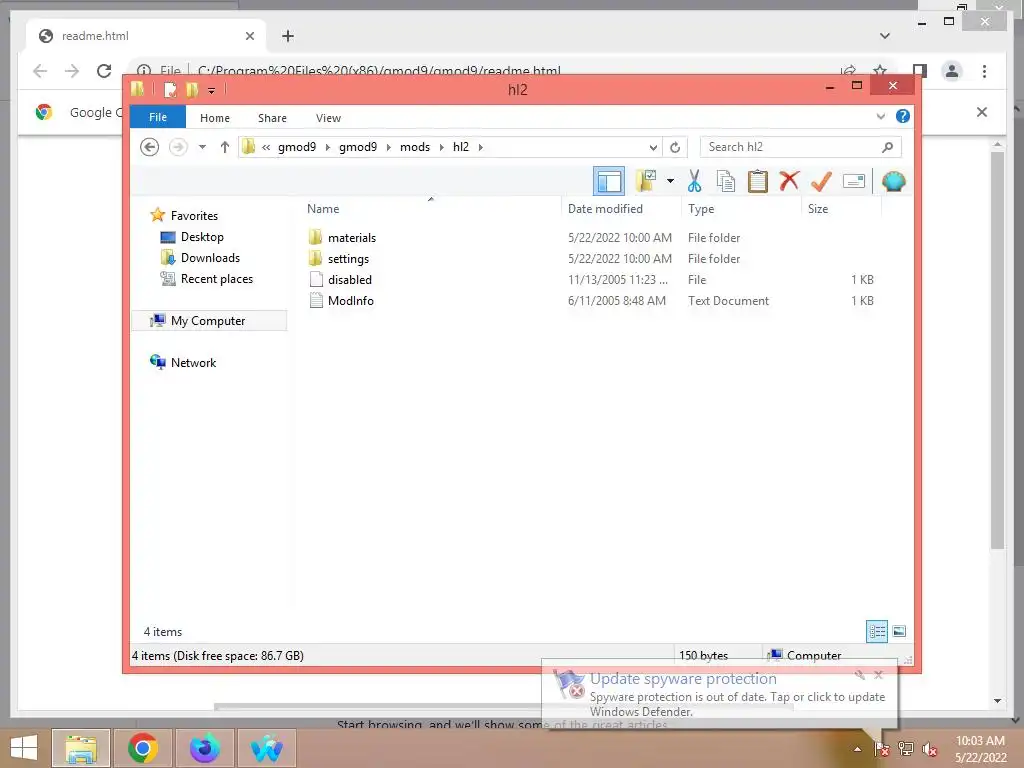
Task: Open Chrome's tab search dropdown chevron
Action: pos(884,36)
